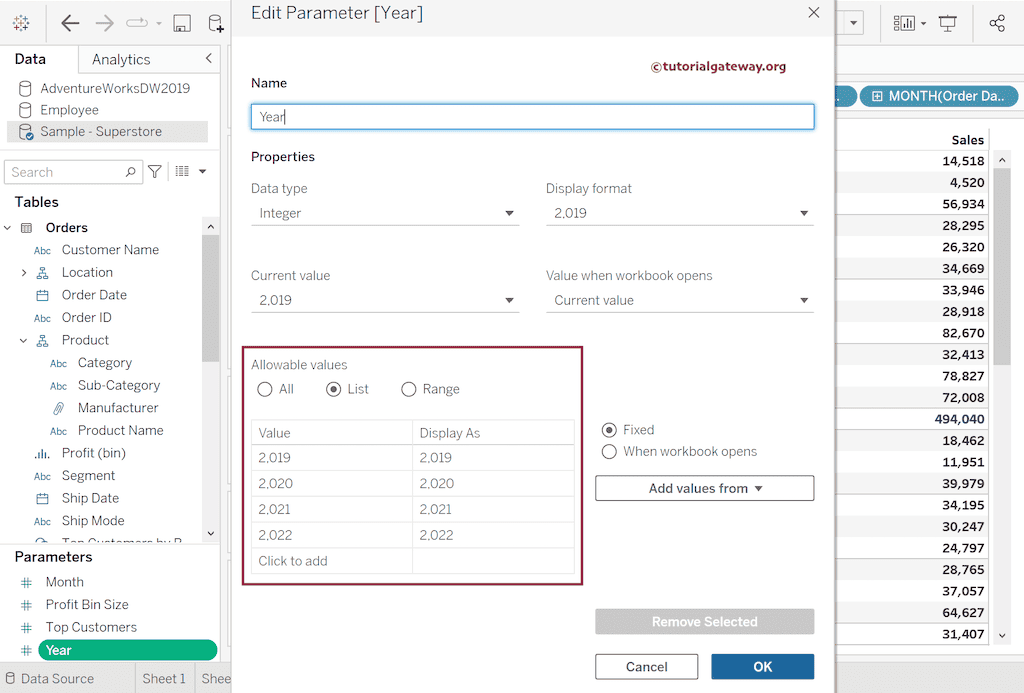Viewport: 1024px width, 693px height.
Task: Click the filter icon beside the search box
Action: (x=154, y=172)
